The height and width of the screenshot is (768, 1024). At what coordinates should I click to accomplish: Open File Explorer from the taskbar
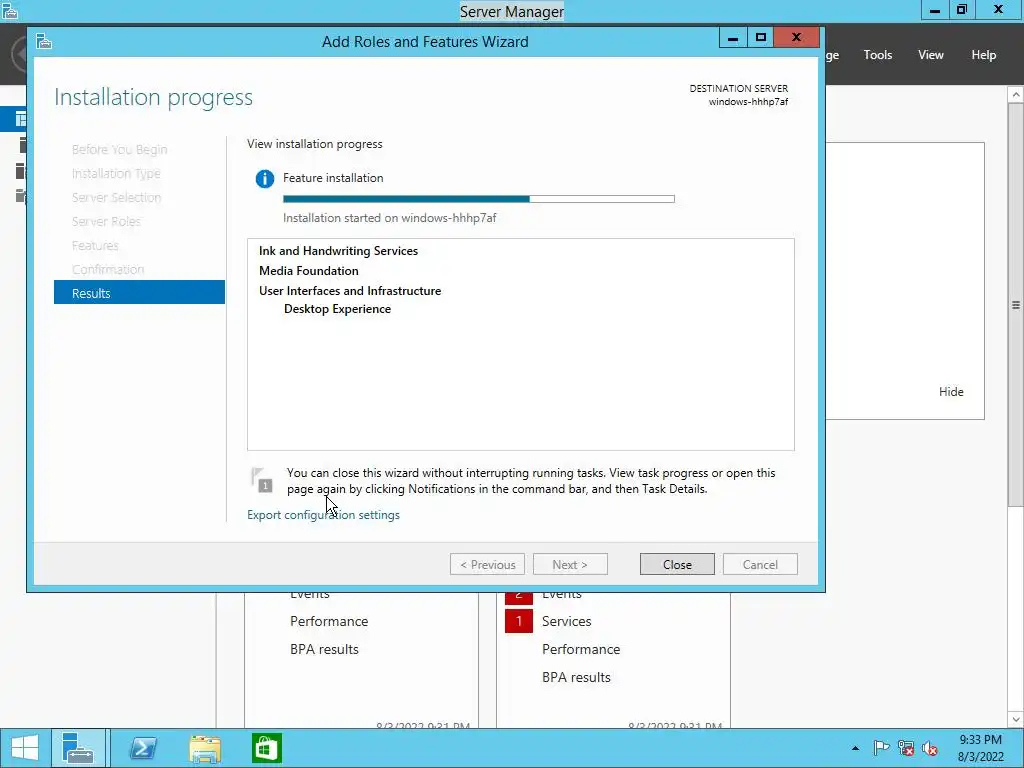(204, 748)
